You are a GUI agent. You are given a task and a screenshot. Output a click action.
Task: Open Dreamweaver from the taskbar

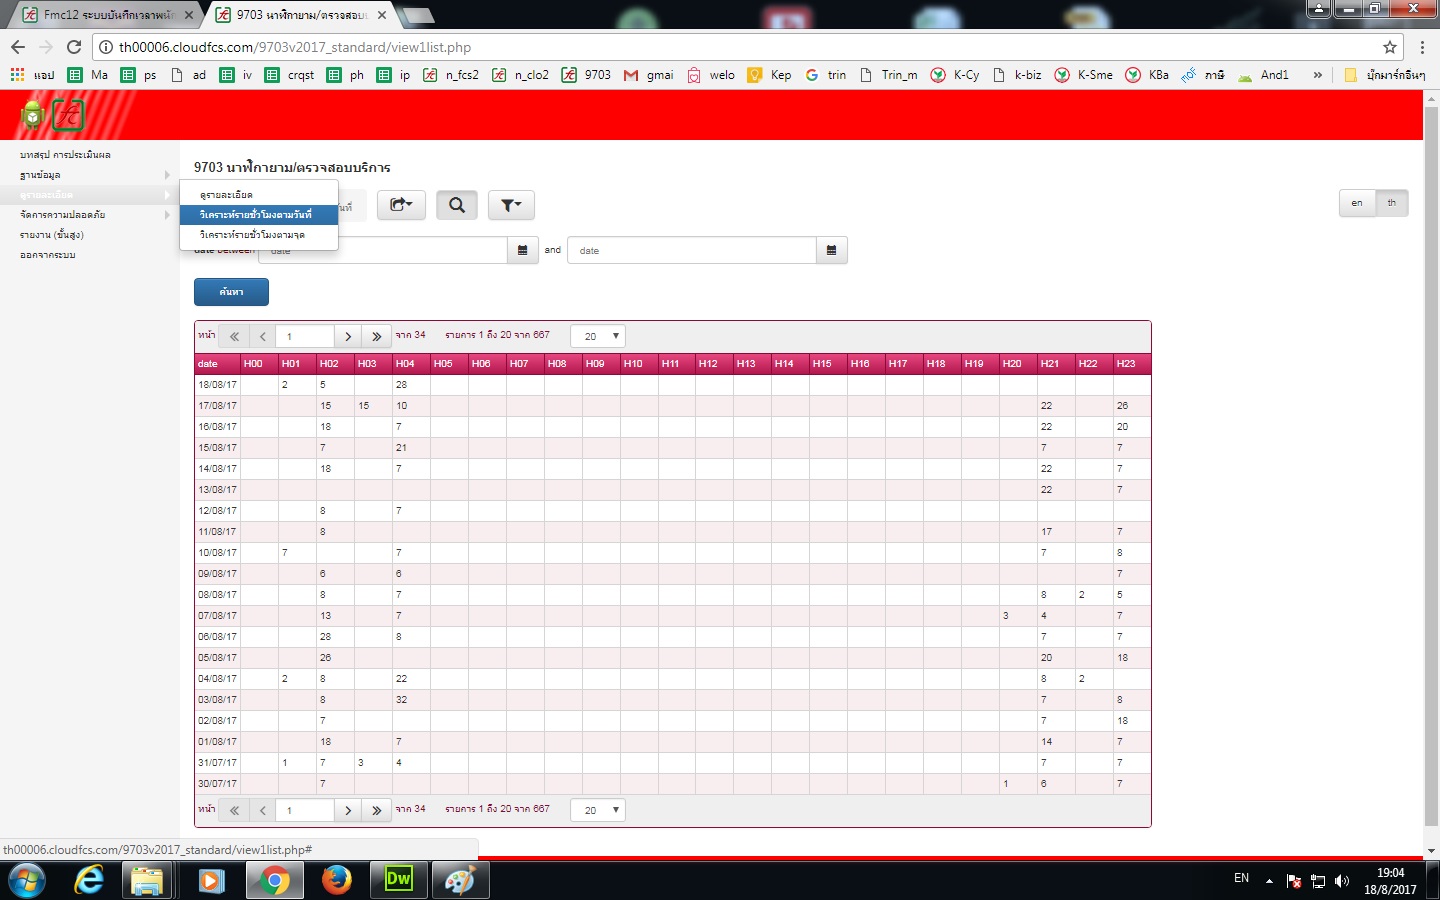[398, 880]
